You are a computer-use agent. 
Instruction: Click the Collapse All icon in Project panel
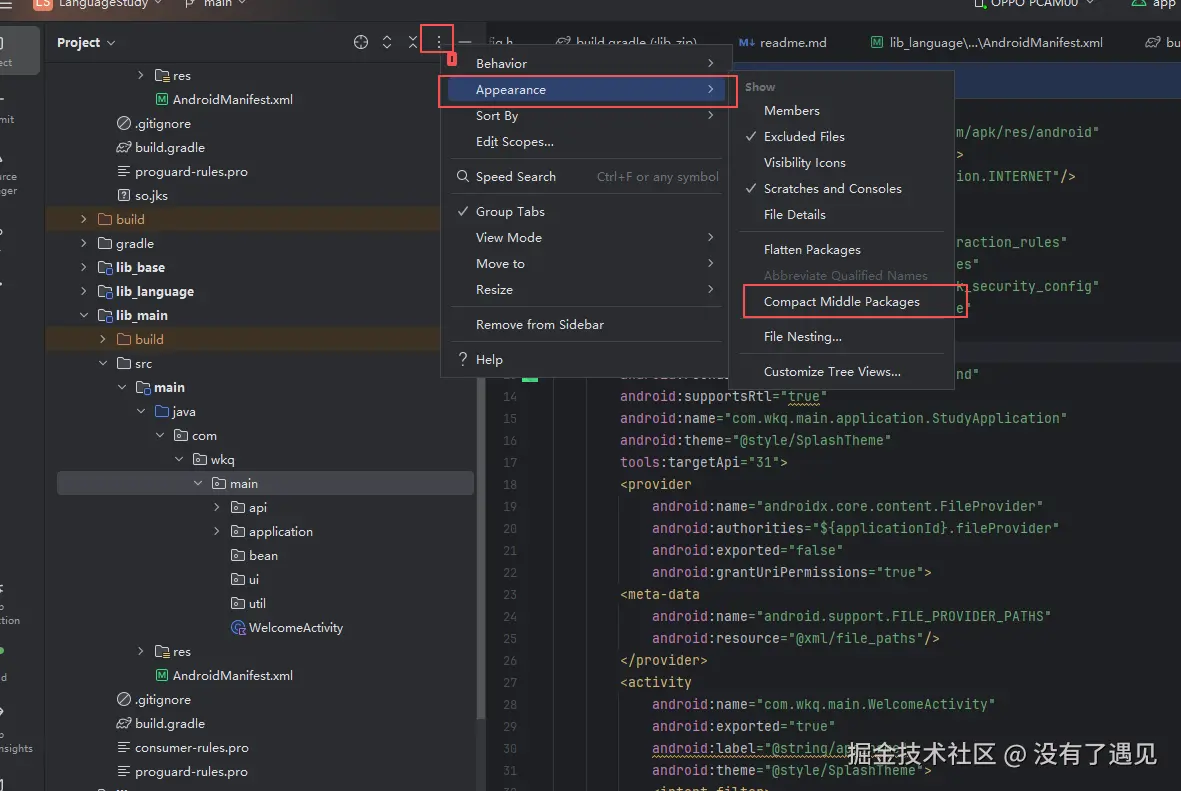pyautogui.click(x=413, y=42)
